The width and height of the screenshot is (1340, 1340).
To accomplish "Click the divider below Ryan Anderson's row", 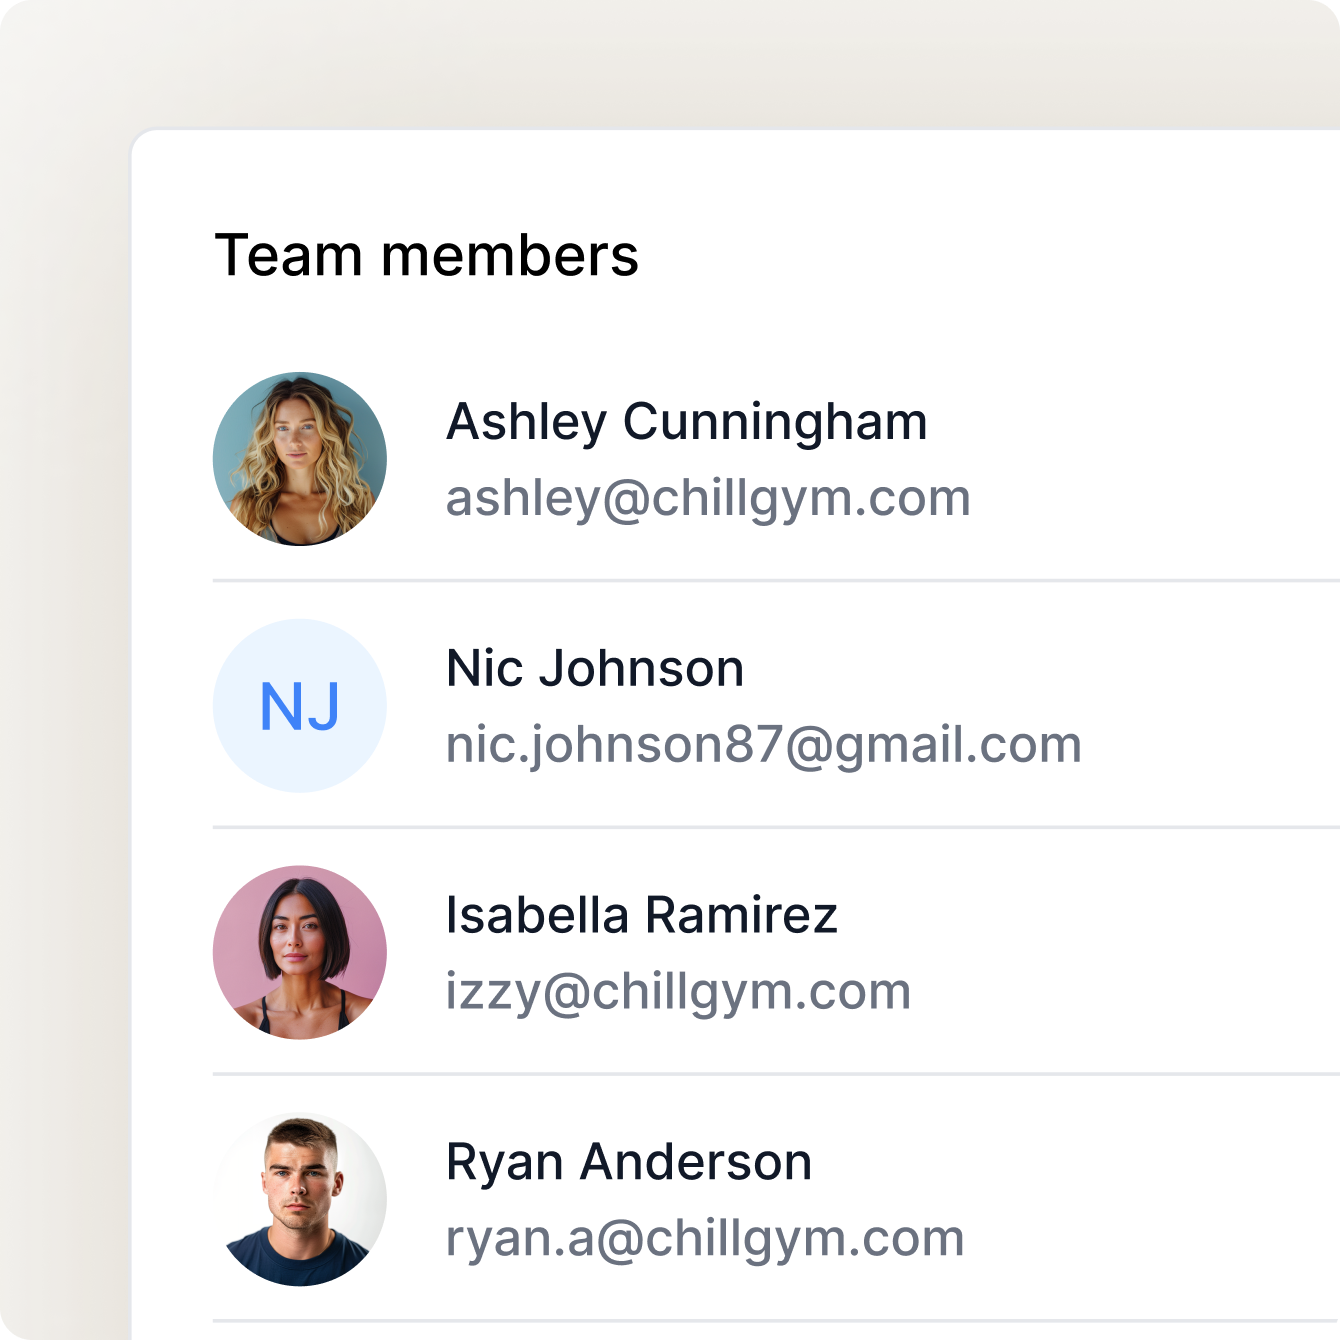I will point(776,1321).
